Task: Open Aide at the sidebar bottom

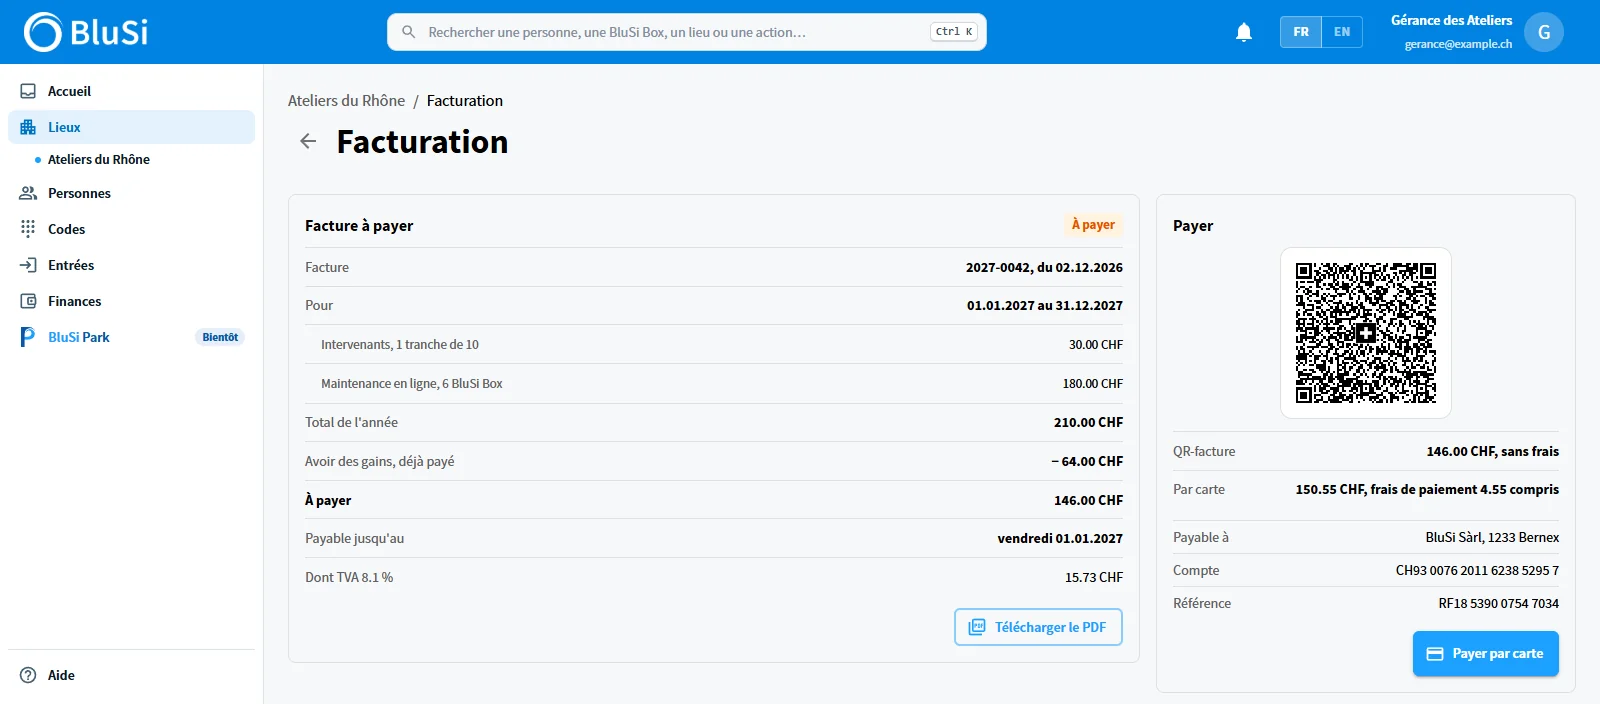Action: pos(131,675)
